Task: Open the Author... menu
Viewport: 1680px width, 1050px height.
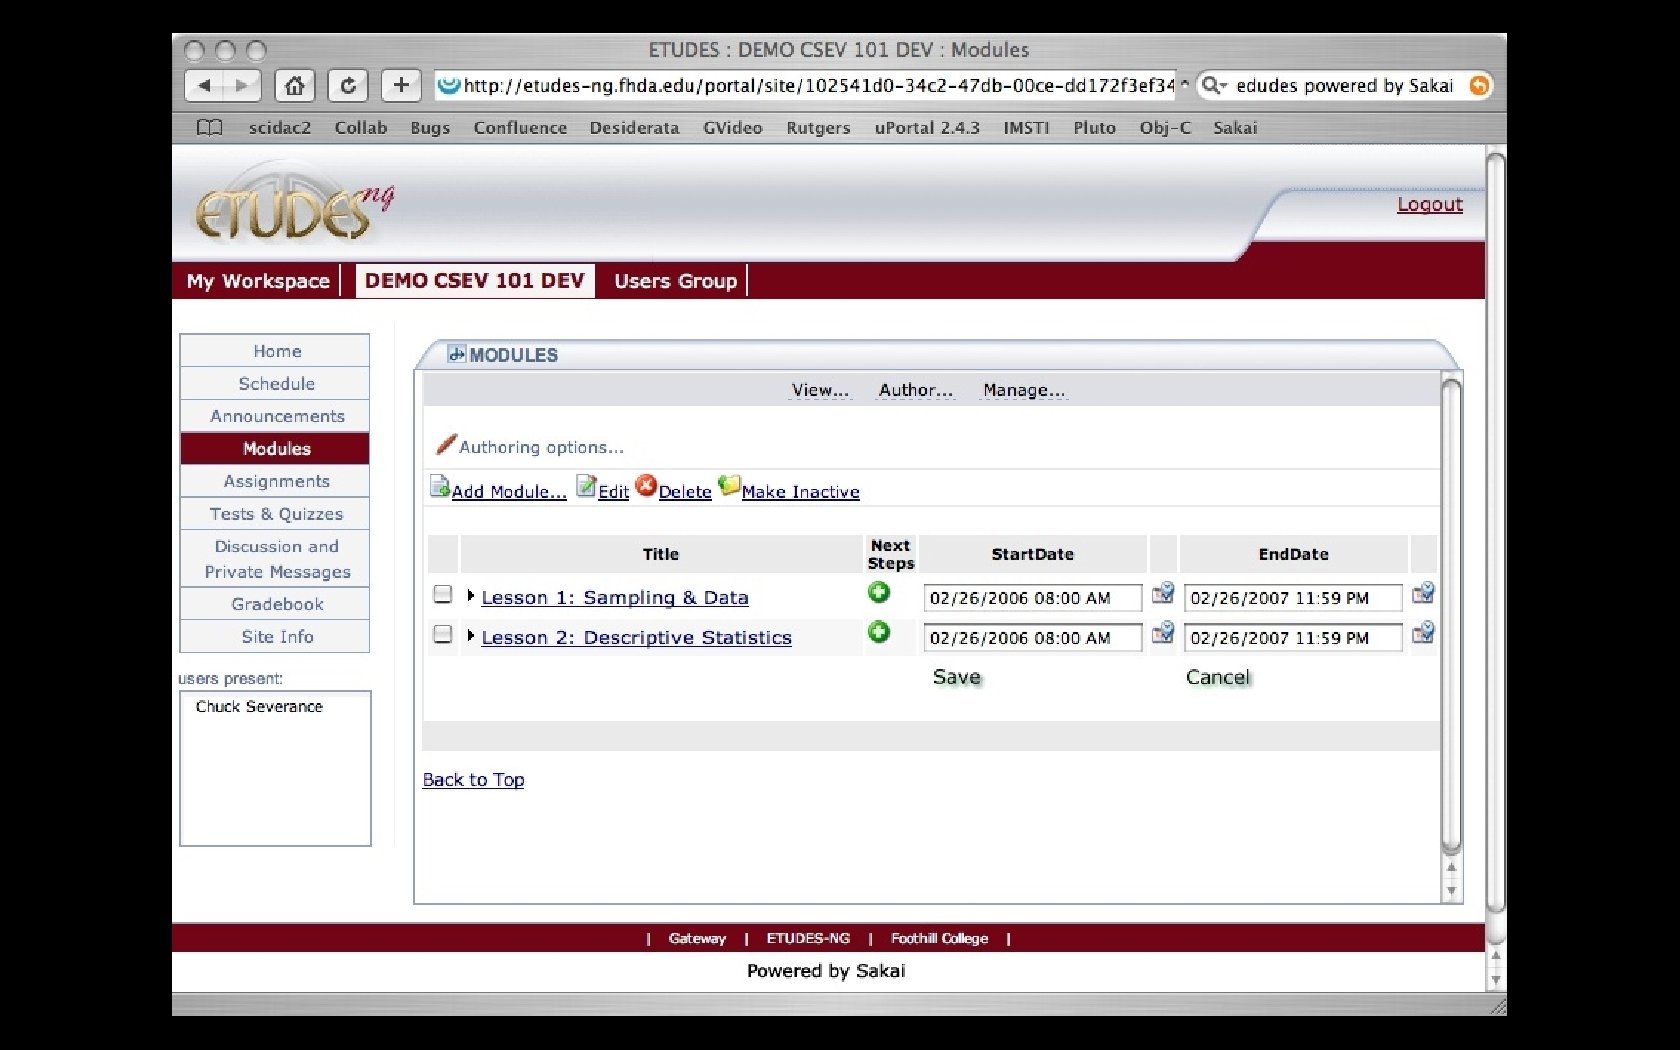Action: (916, 390)
